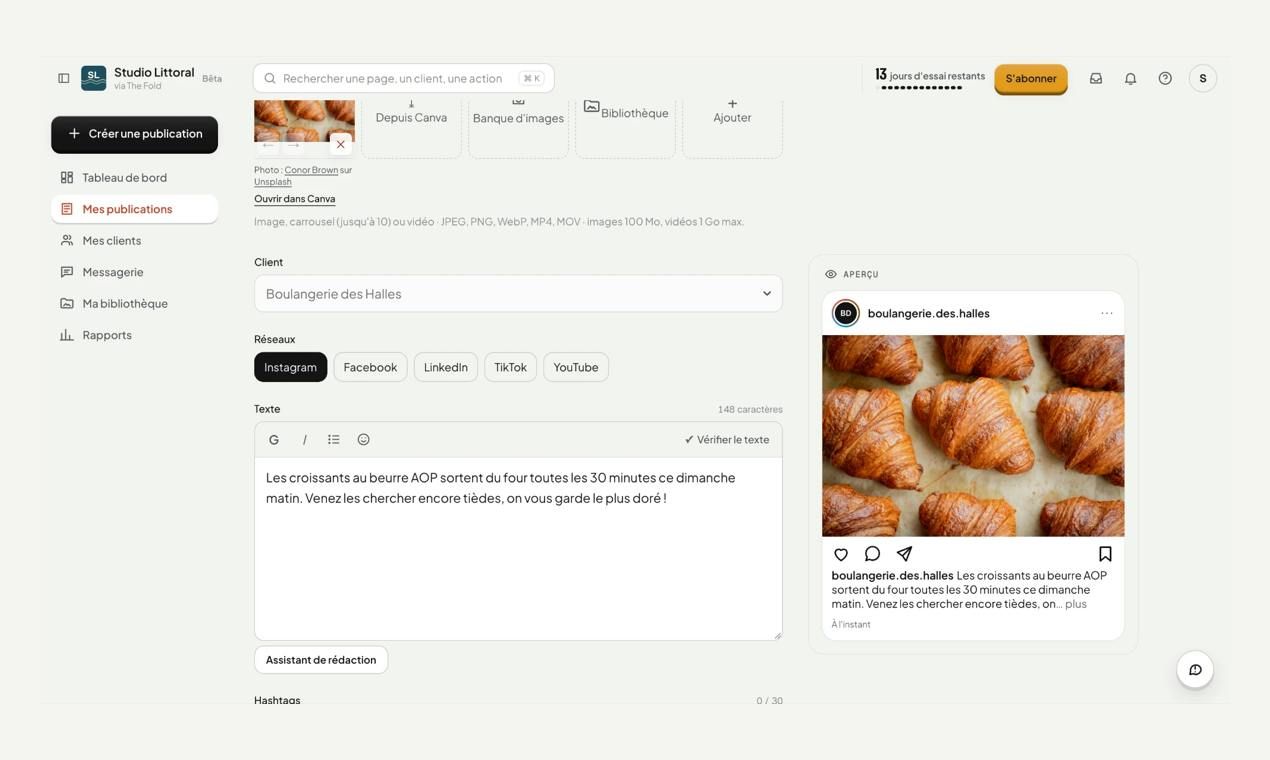This screenshot has height=760, width=1270.
Task: Open the Unsplash link
Action: (x=273, y=182)
